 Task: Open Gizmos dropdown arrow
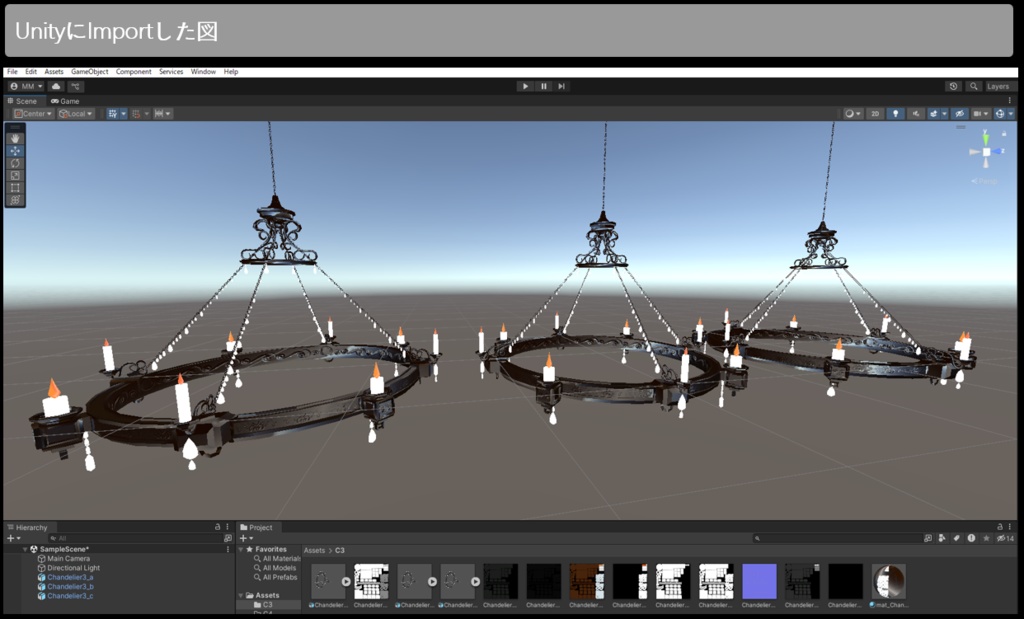coord(1011,114)
